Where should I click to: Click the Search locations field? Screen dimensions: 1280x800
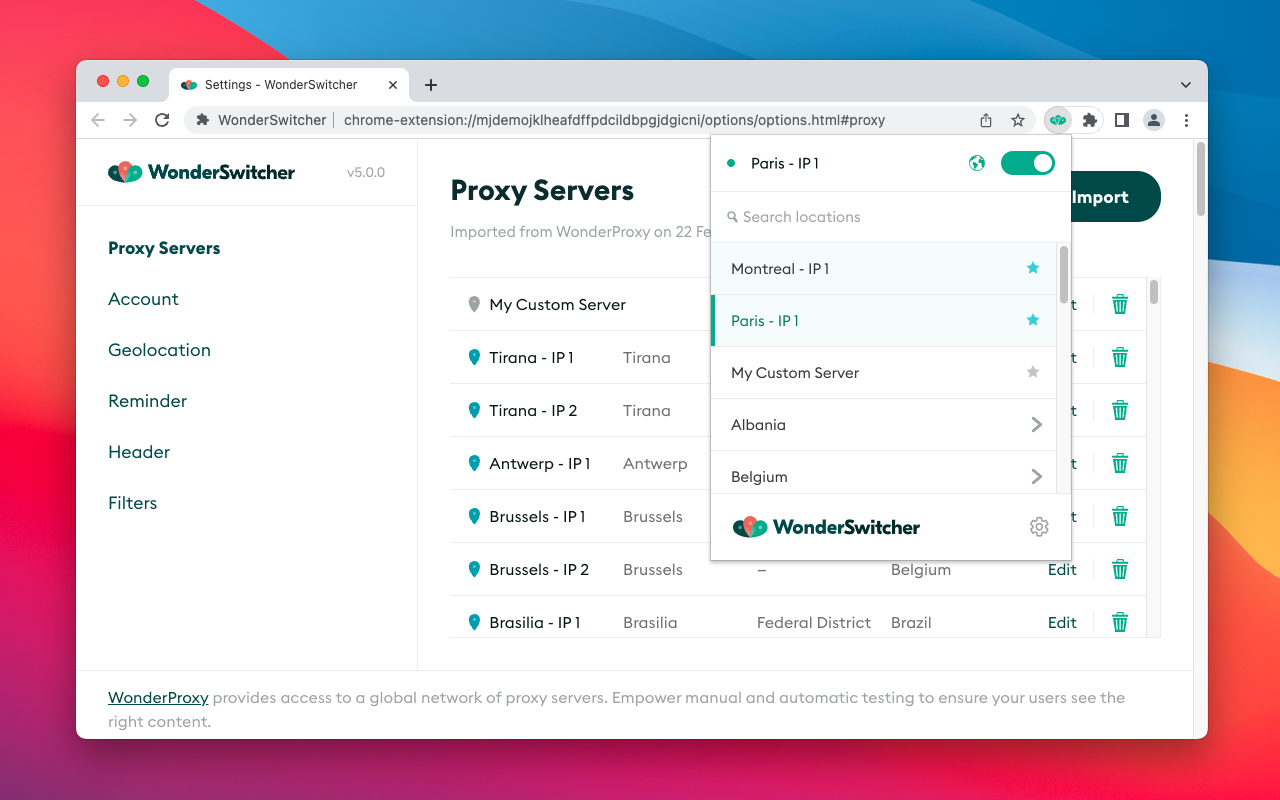point(890,217)
